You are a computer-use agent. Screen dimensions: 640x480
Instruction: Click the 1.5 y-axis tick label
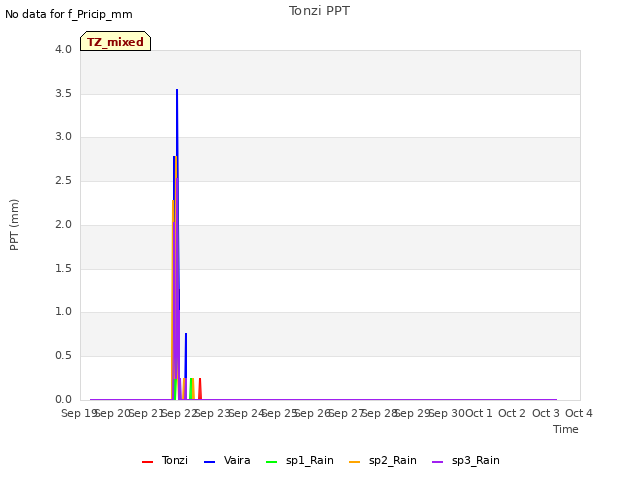(x=63, y=268)
